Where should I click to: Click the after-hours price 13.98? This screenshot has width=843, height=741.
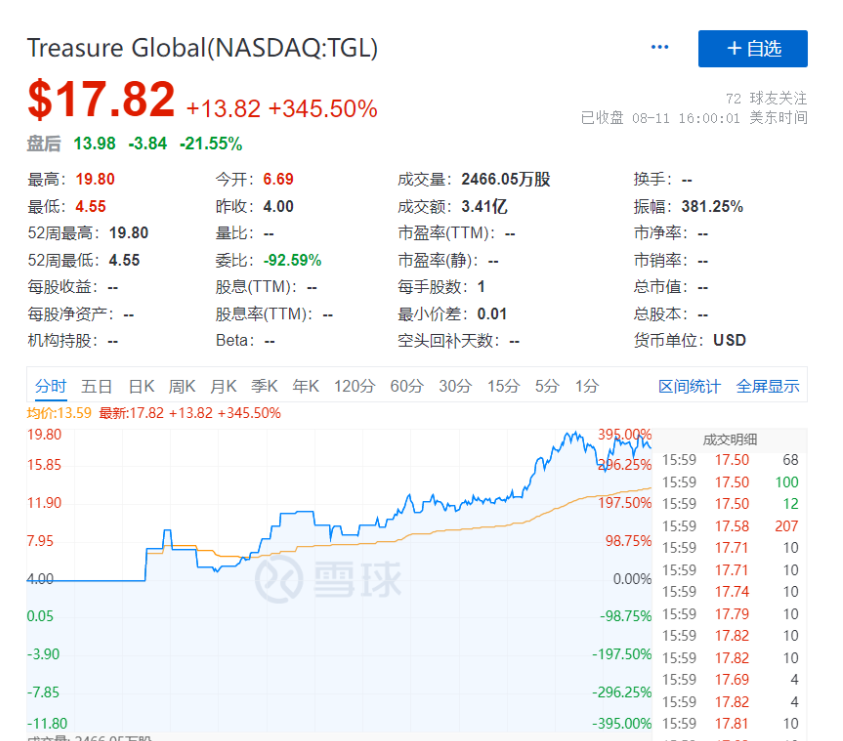[x=95, y=144]
